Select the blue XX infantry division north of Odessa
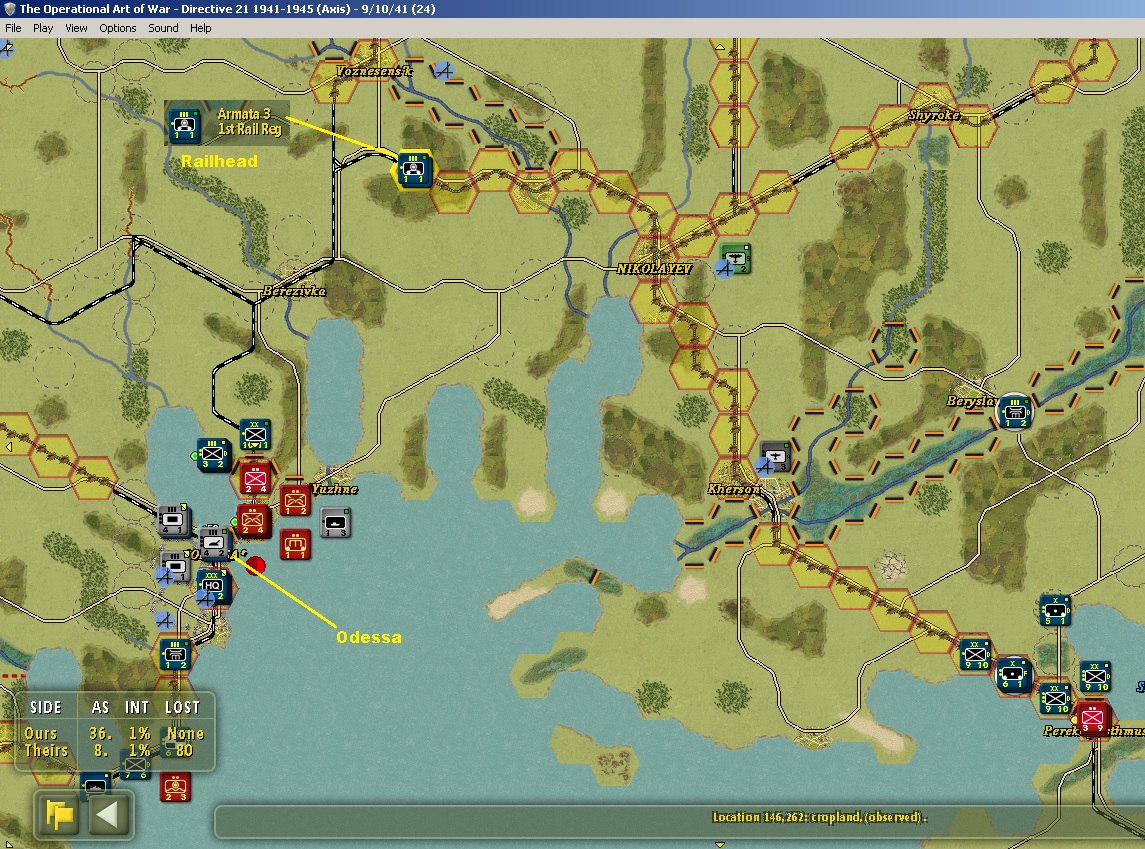Image resolution: width=1145 pixels, height=849 pixels. pyautogui.click(x=255, y=434)
